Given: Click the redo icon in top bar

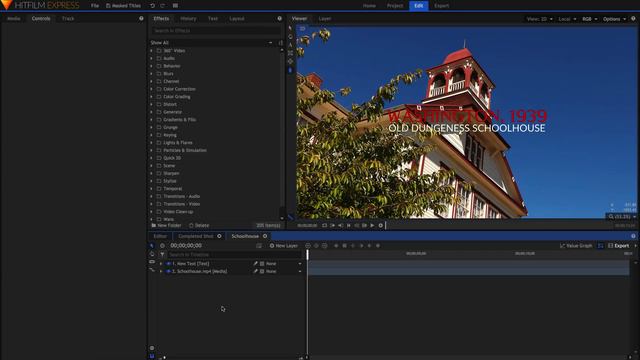Looking at the screenshot, I should [x=162, y=6].
